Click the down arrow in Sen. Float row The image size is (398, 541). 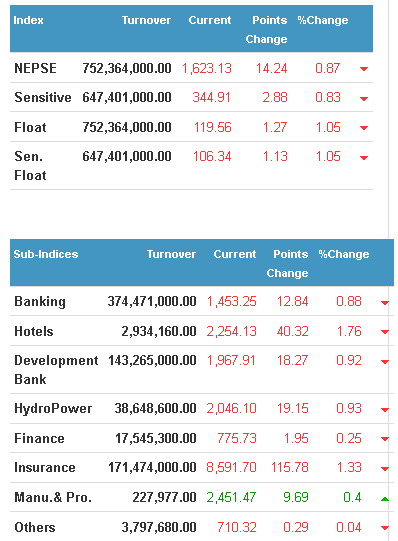coord(364,158)
